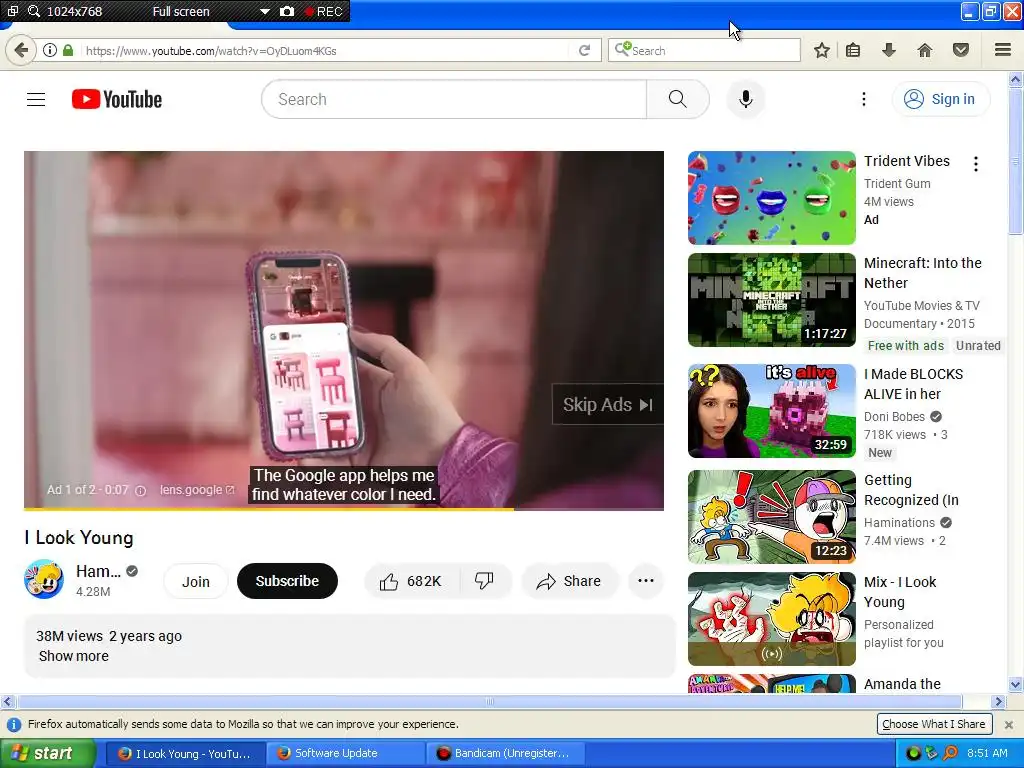The image size is (1024, 768).
Task: Expand description with Show more
Action: [x=74, y=656]
